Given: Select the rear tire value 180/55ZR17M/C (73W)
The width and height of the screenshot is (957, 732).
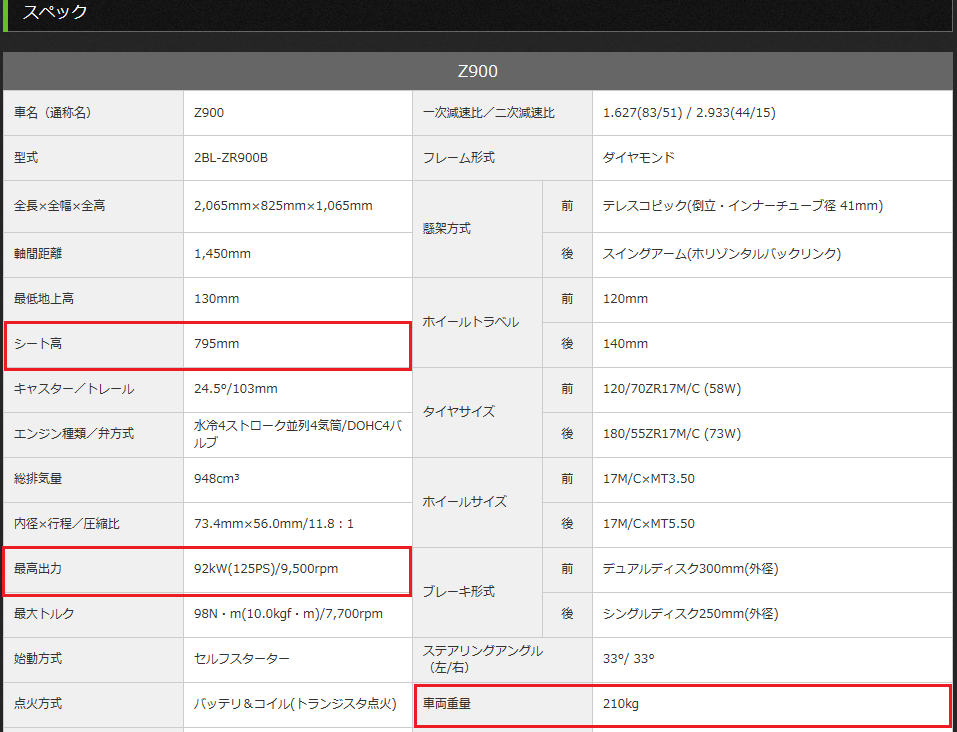Looking at the screenshot, I should (x=672, y=434).
